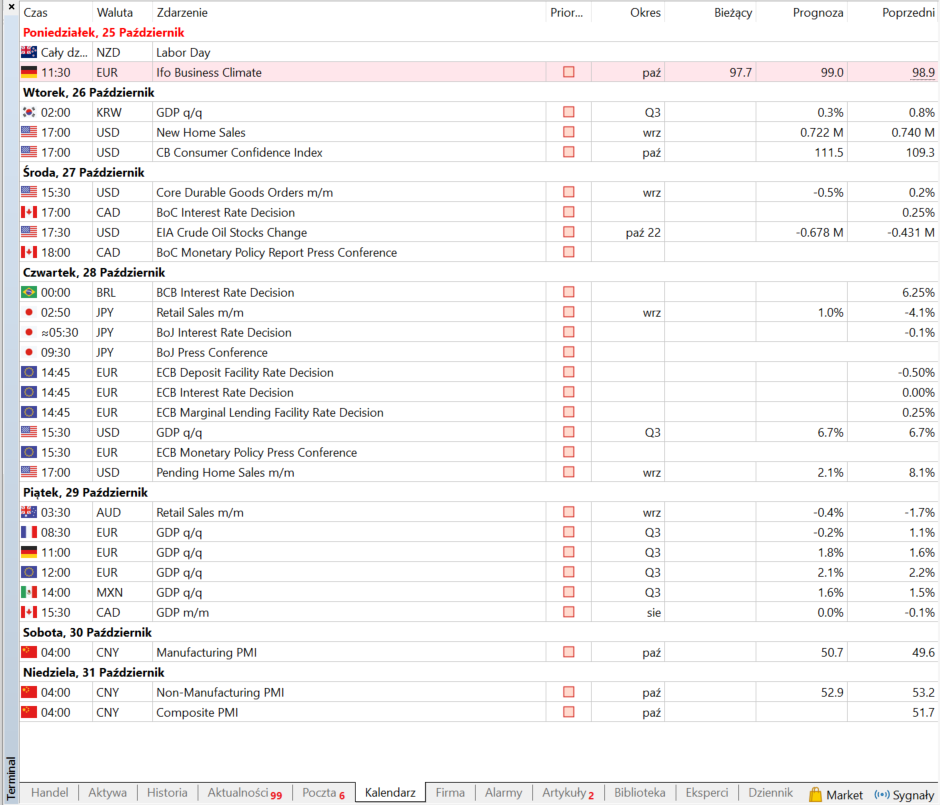Toggle priority box for BoC Interest Rate Decision
940x805 pixels.
tap(569, 212)
